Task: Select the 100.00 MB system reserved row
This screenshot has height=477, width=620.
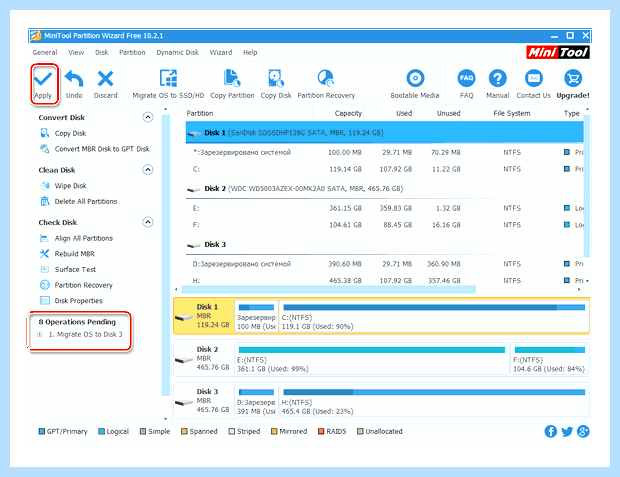Action: [x=384, y=153]
